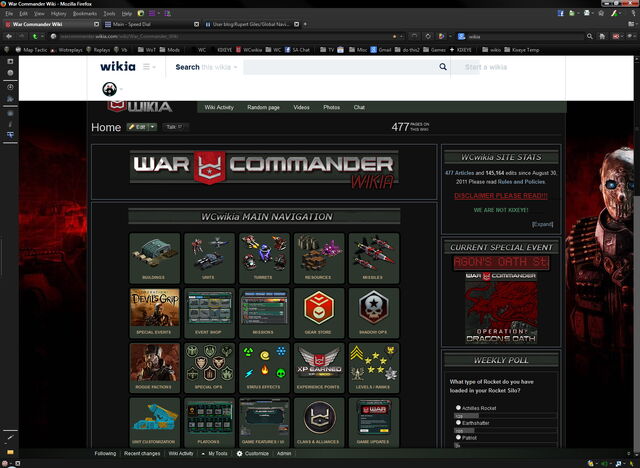Viewport: 640px width, 468px height.
Task: Select the Achilles Rocket poll option
Action: coord(458,408)
